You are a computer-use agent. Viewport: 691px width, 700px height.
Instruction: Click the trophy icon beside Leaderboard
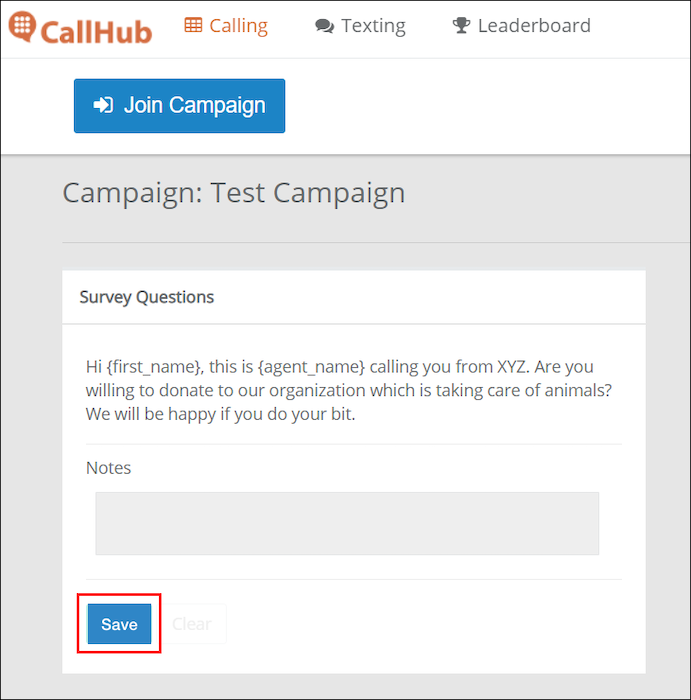461,25
